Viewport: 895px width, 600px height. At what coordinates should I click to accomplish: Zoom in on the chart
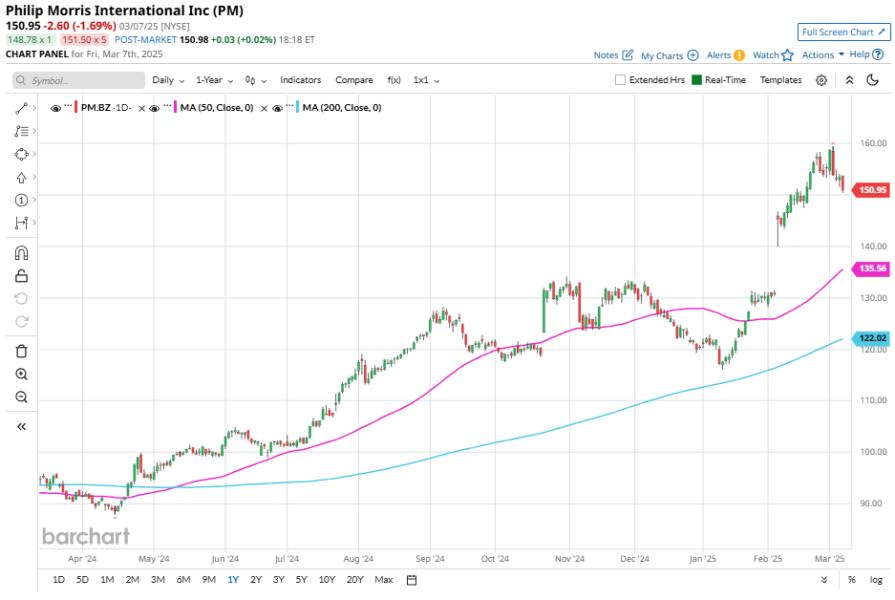(x=21, y=374)
